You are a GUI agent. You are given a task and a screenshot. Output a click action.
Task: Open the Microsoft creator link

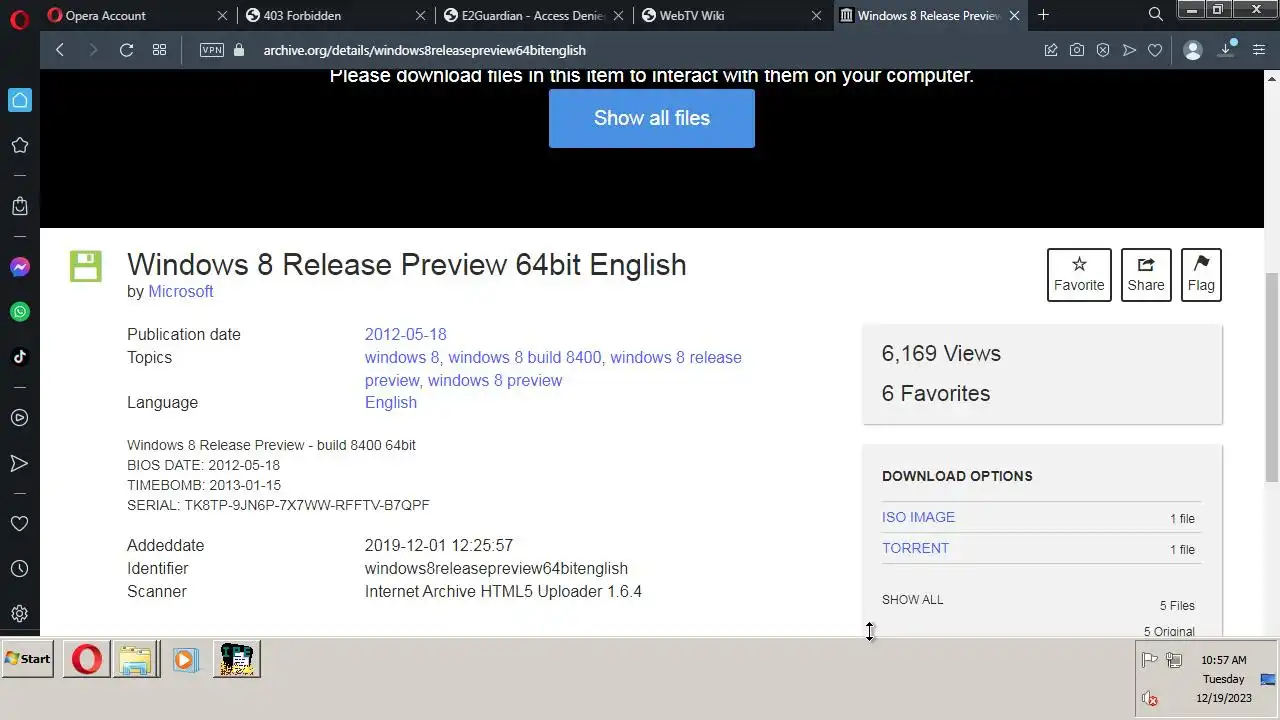(181, 292)
